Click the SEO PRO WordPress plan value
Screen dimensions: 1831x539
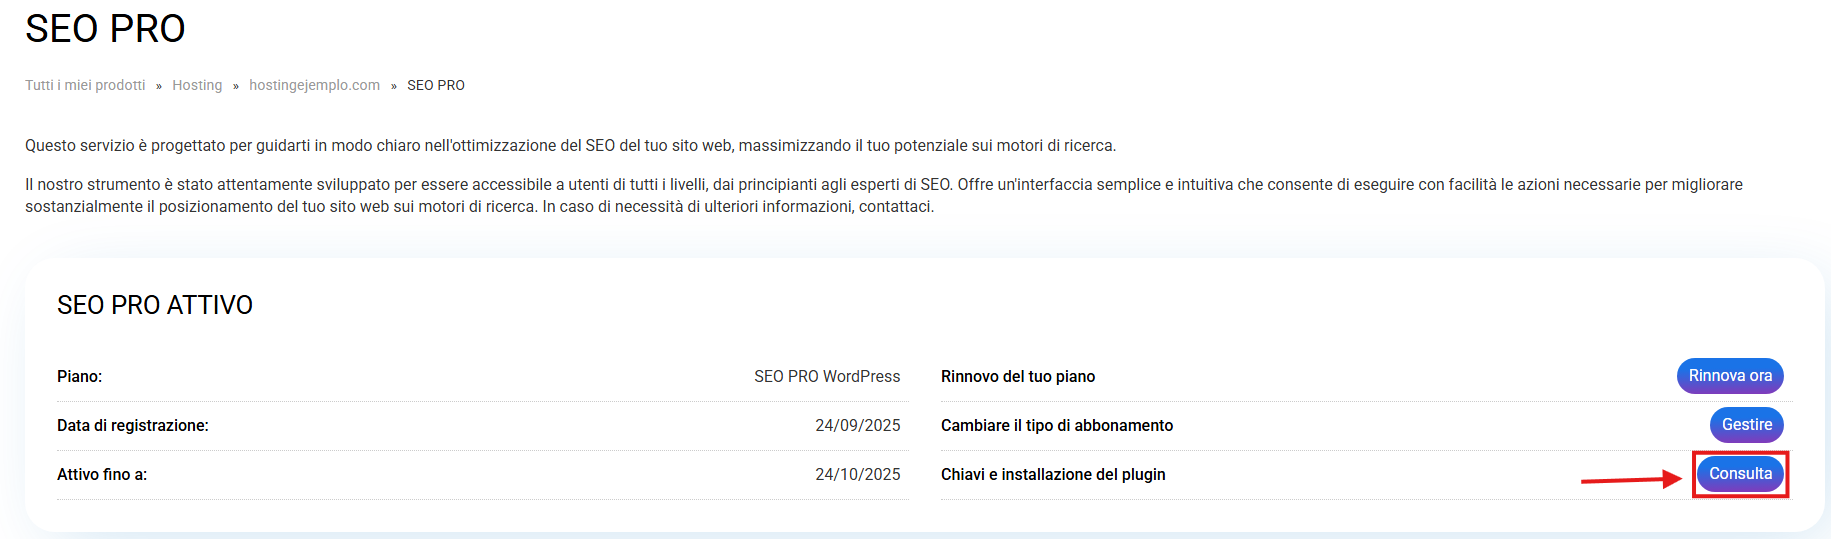point(826,377)
